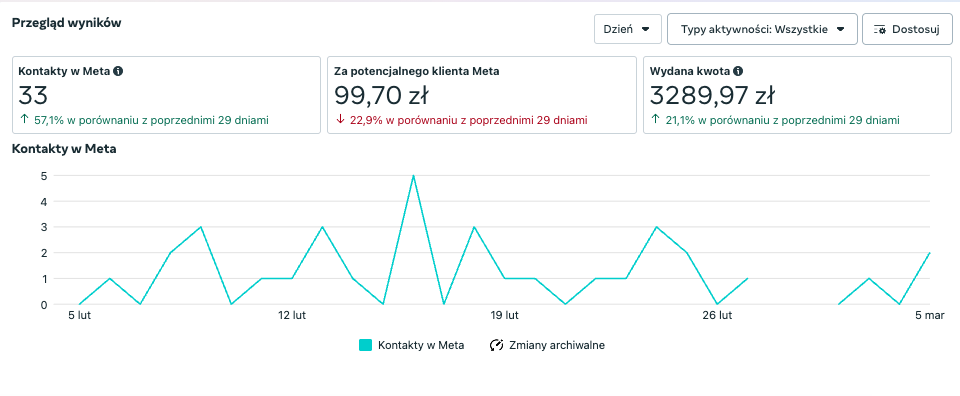
Task: Click the Przegląd wyników heading
Action: (67, 23)
